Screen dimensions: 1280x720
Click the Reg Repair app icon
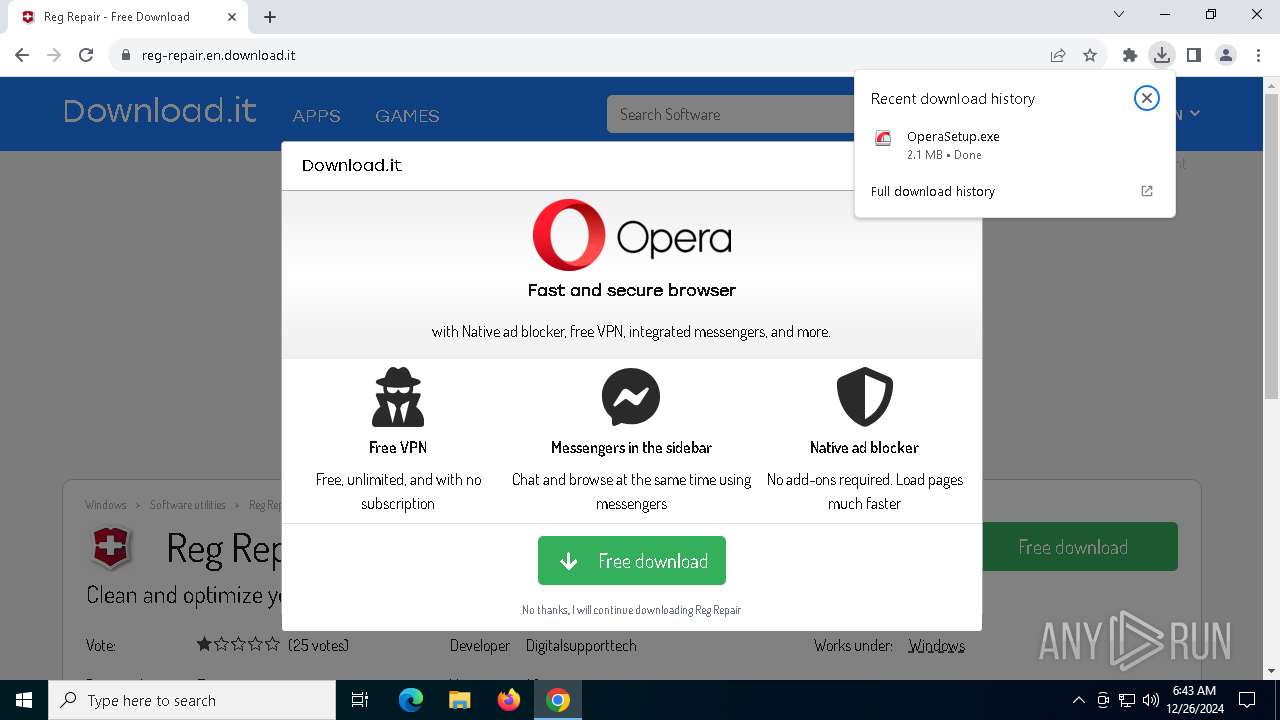(112, 547)
